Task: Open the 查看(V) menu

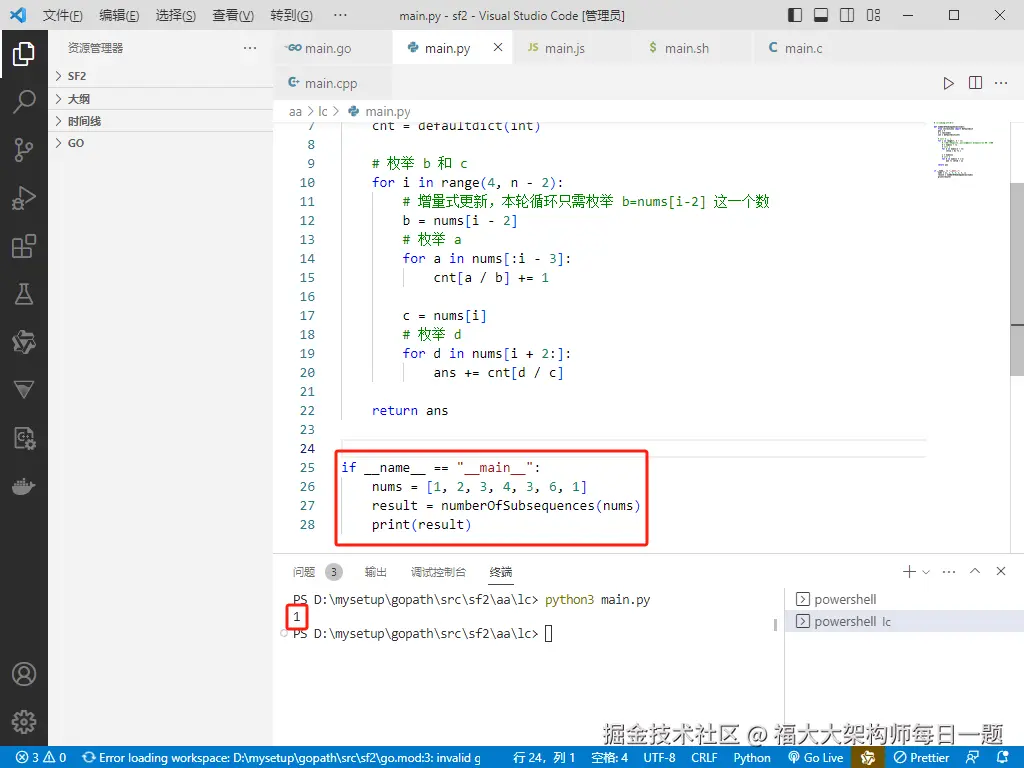Action: click(x=233, y=15)
